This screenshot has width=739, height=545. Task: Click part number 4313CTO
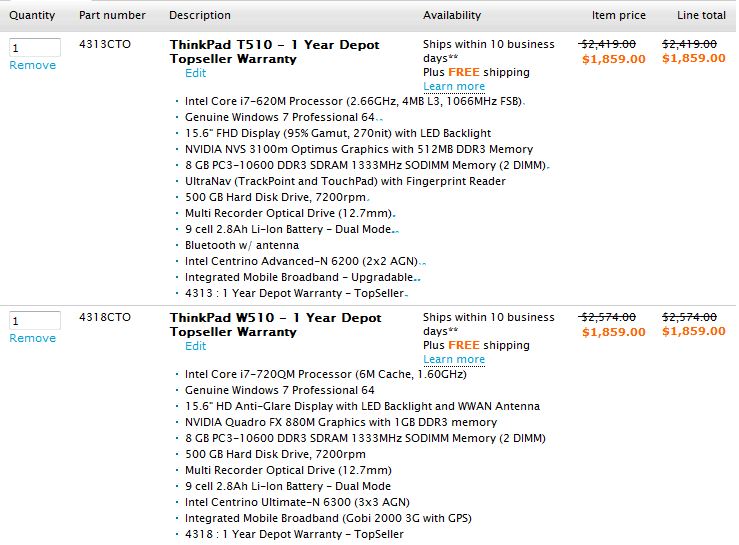pyautogui.click(x=105, y=44)
